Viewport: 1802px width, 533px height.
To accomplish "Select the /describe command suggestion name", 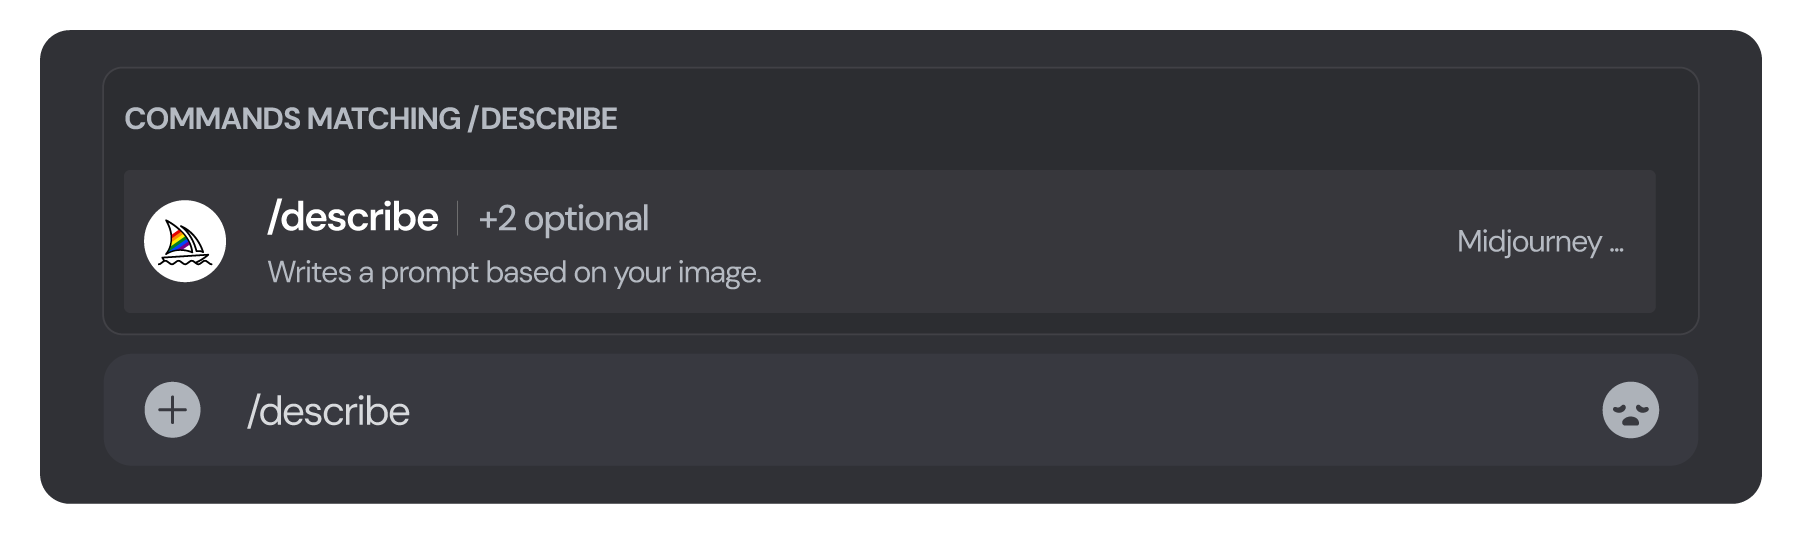I will tap(352, 217).
